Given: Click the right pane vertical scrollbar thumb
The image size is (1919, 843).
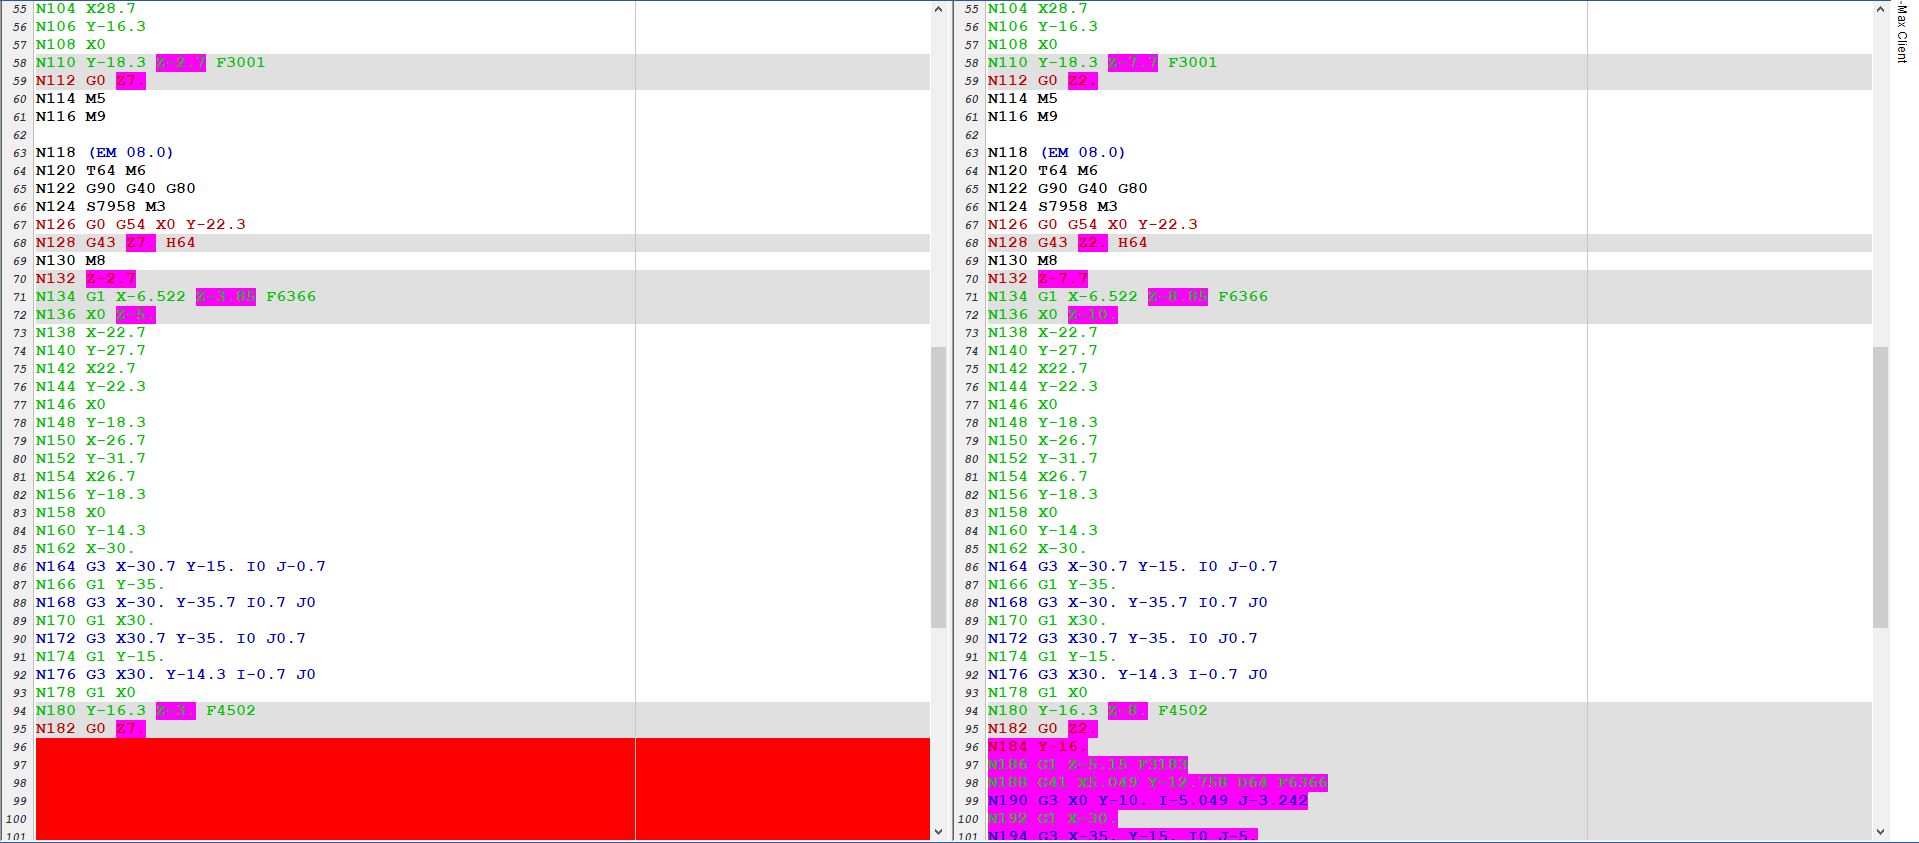Looking at the screenshot, I should 1880,487.
